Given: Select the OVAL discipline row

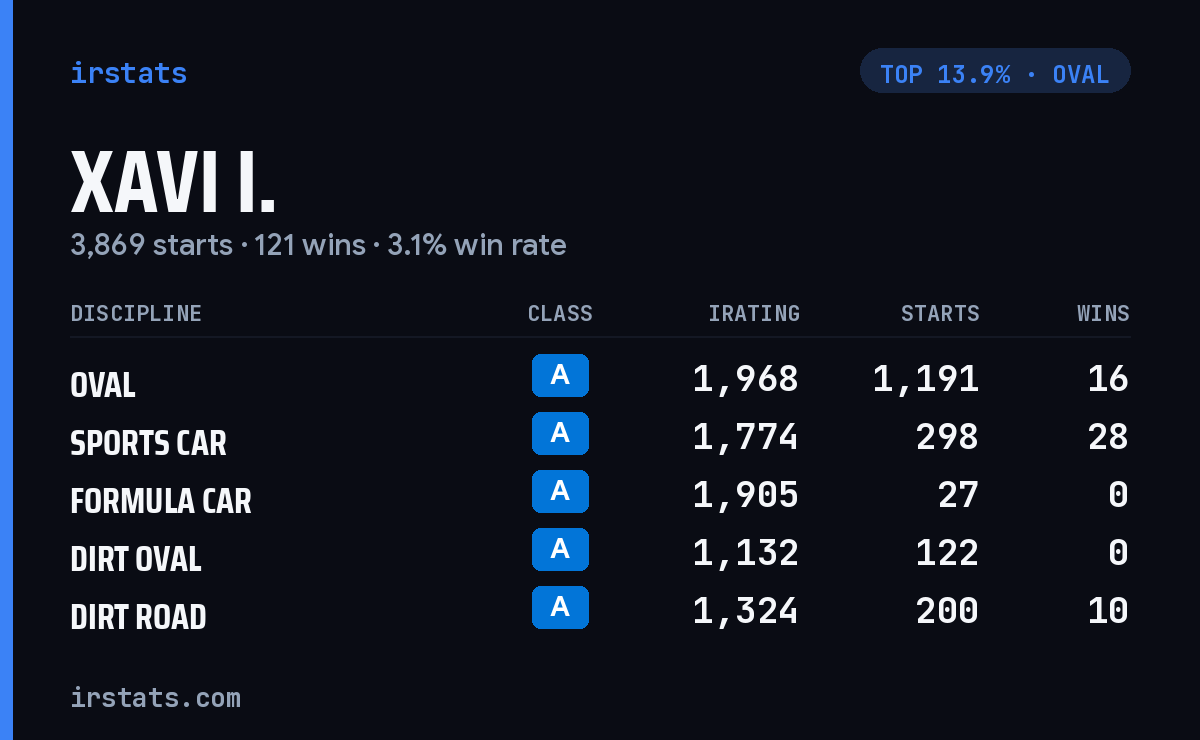Looking at the screenshot, I should [600, 379].
